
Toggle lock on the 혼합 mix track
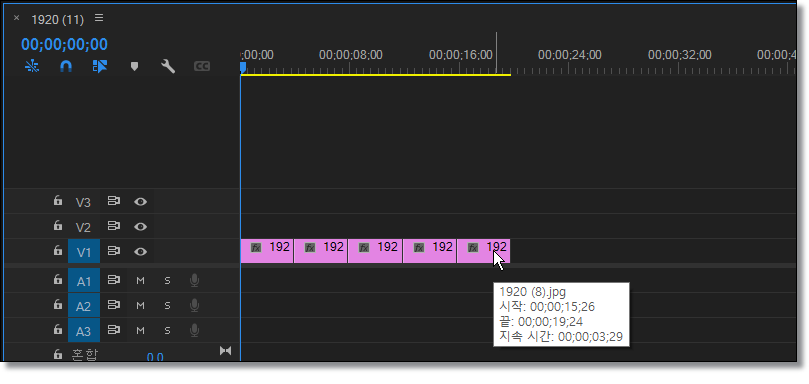(x=58, y=355)
